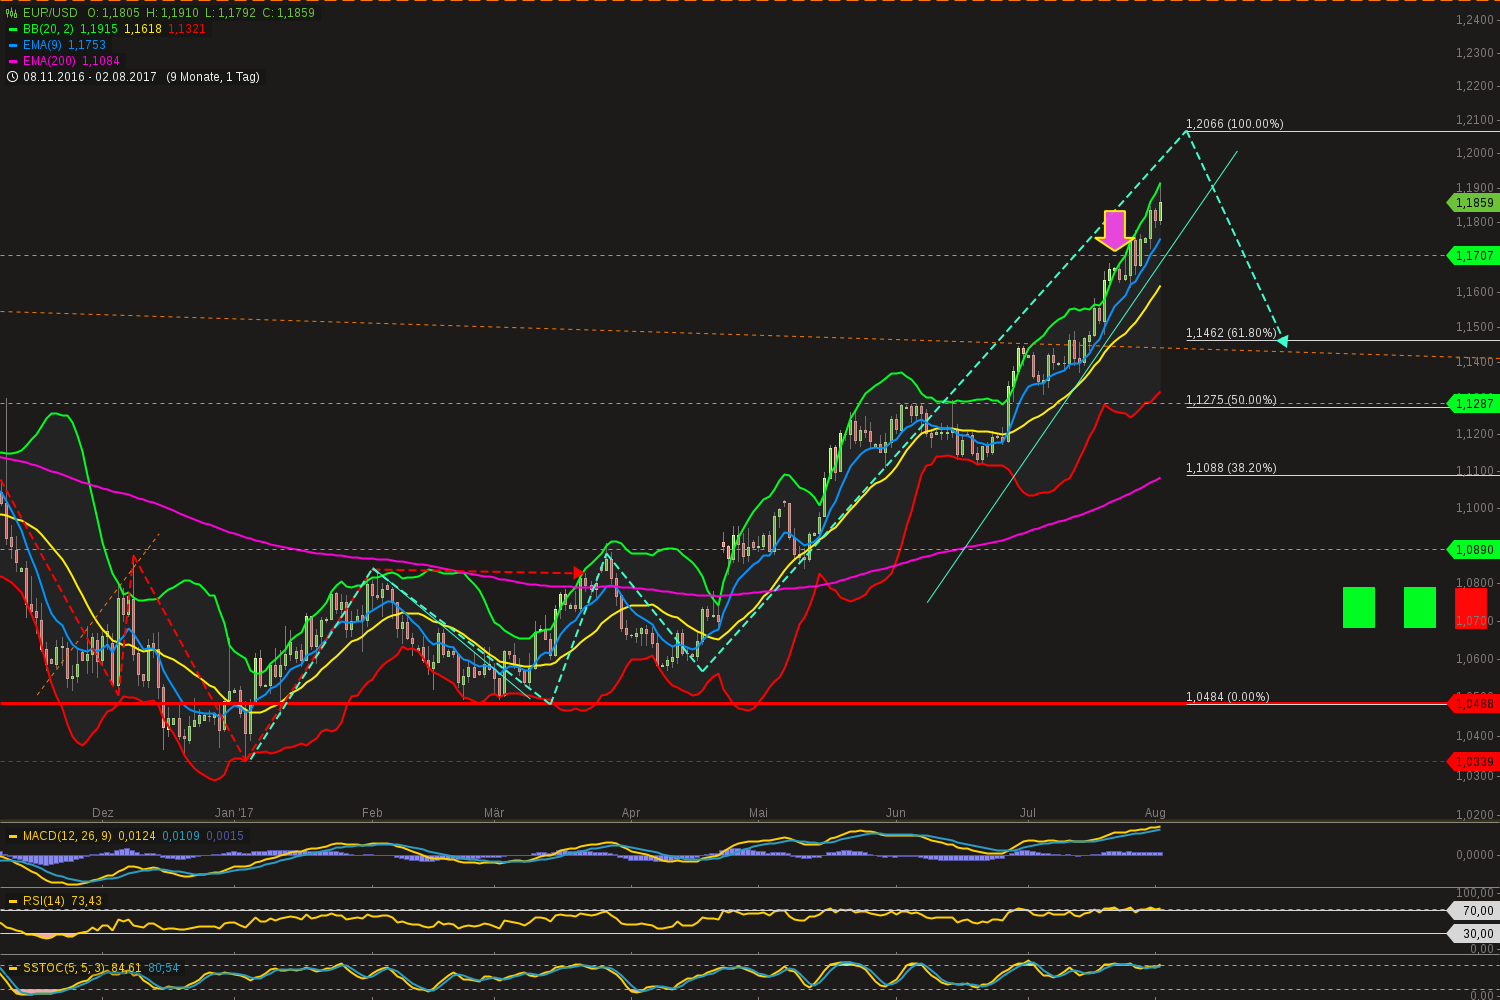
Task: Click the Jul label on the time axis
Action: point(1027,813)
